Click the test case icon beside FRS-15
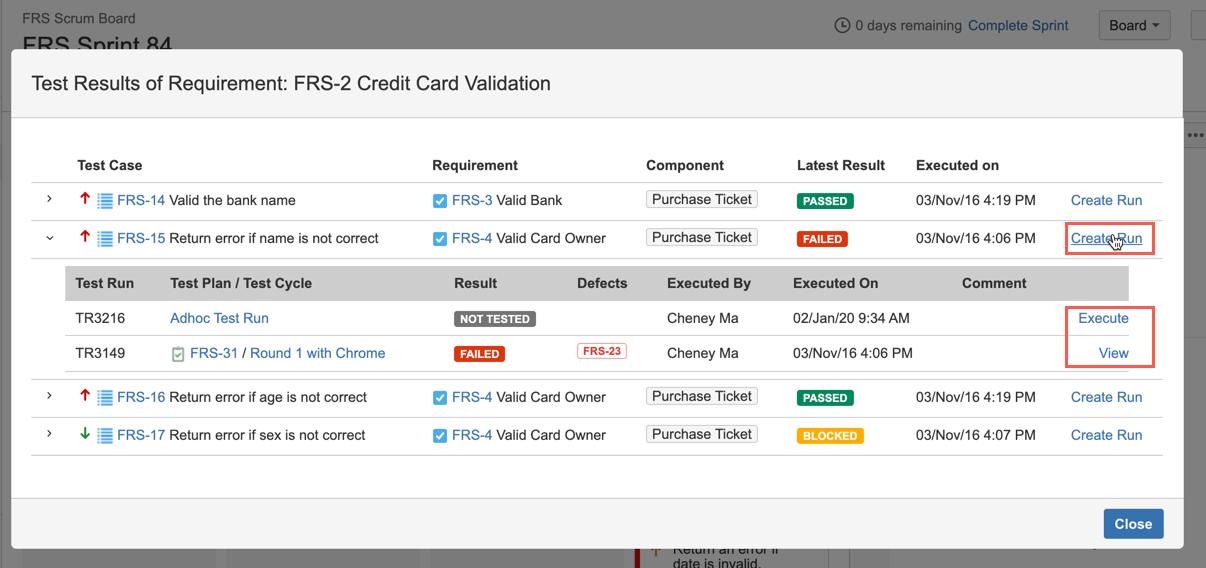Screen dimensions: 1206x568 105,239
